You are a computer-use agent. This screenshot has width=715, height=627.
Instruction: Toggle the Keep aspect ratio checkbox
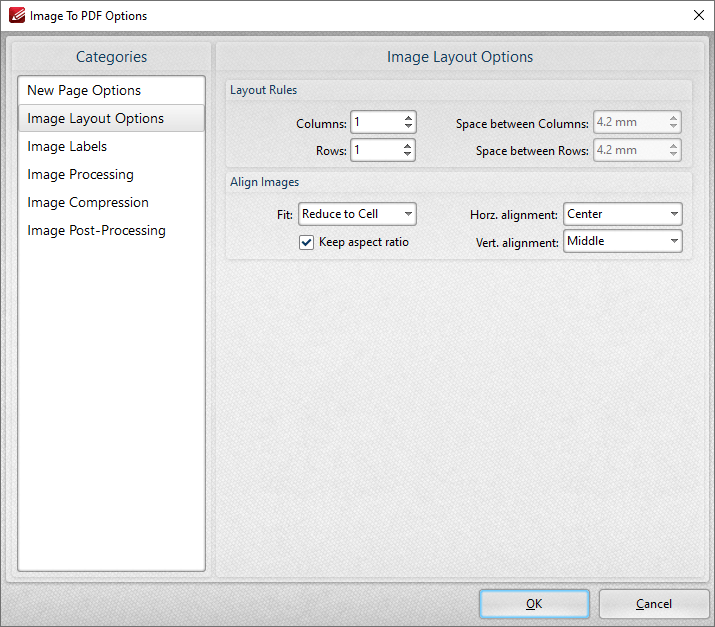pyautogui.click(x=306, y=242)
